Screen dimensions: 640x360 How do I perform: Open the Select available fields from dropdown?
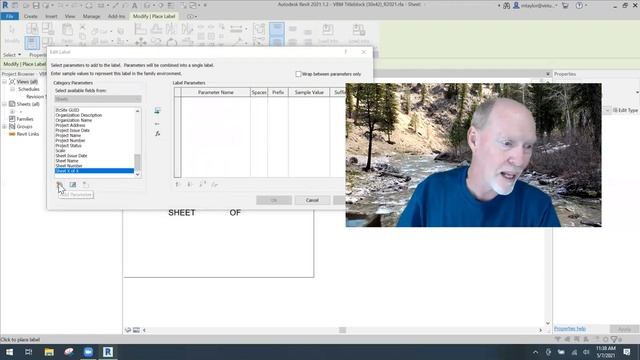pos(98,99)
